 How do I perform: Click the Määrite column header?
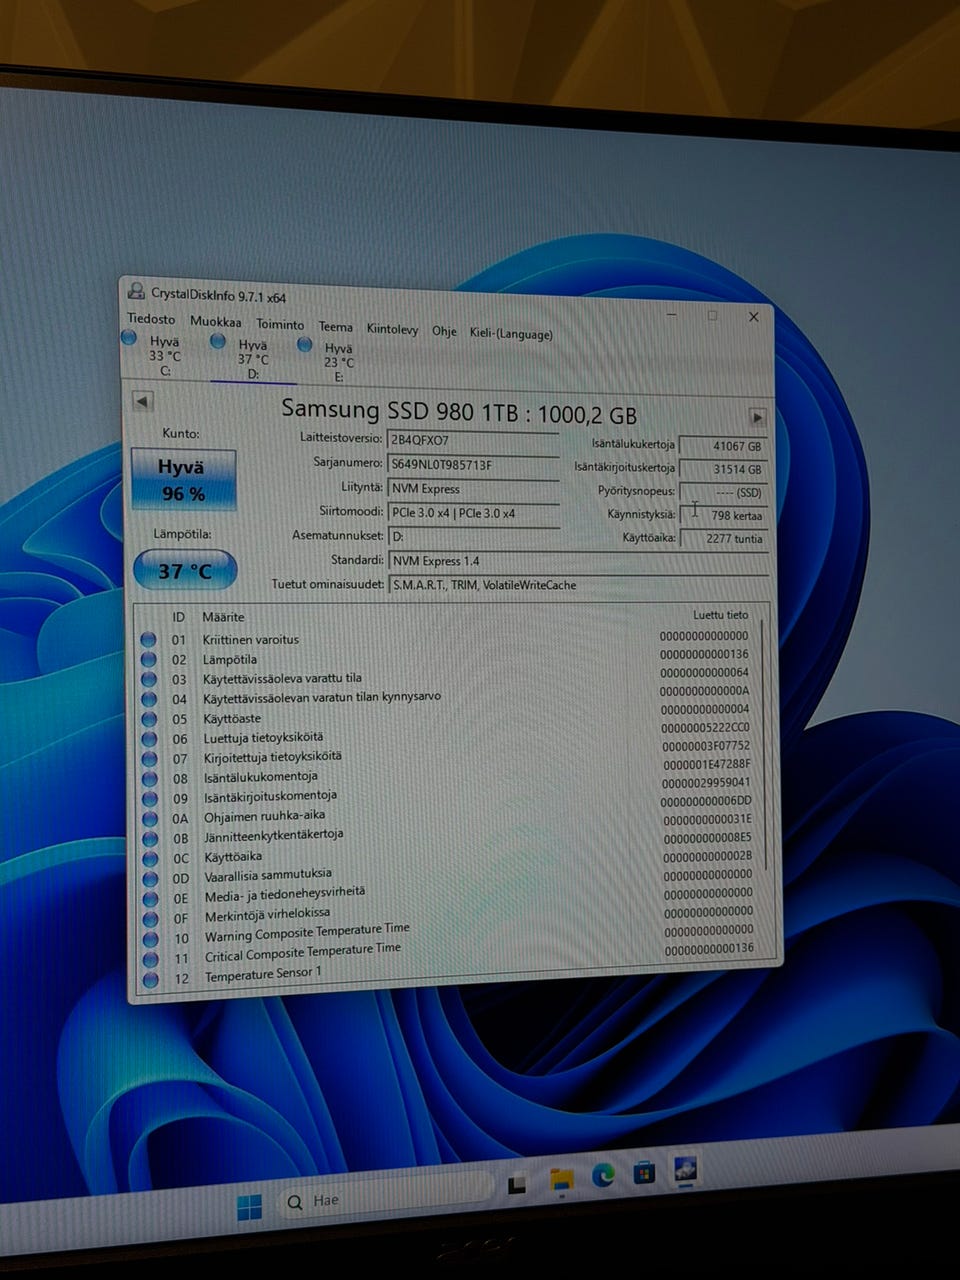[x=223, y=617]
